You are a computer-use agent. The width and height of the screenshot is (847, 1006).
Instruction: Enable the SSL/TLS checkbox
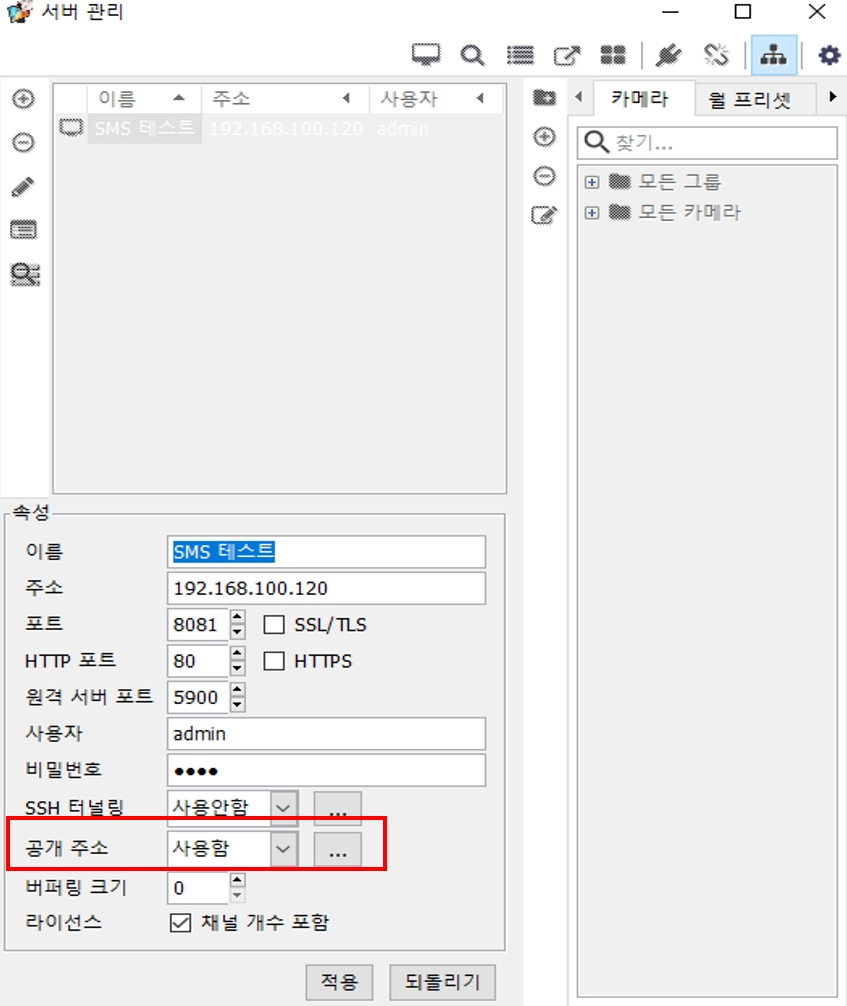(275, 625)
